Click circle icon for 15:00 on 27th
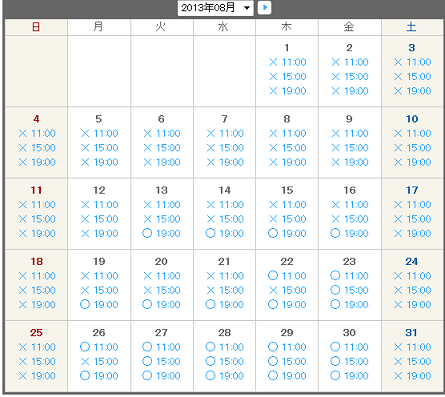 pos(147,361)
